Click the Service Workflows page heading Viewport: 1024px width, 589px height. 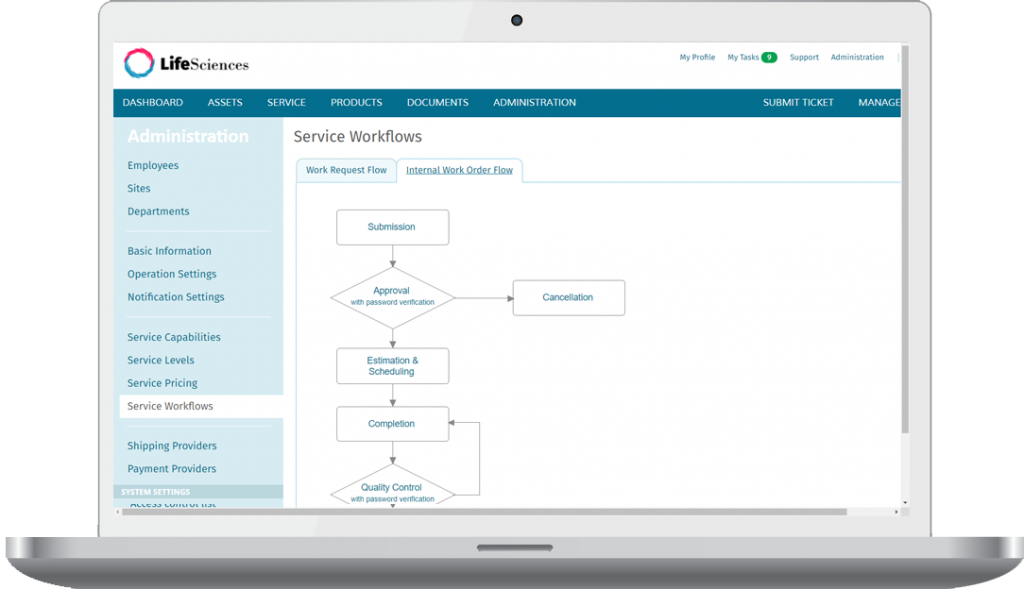tap(357, 136)
